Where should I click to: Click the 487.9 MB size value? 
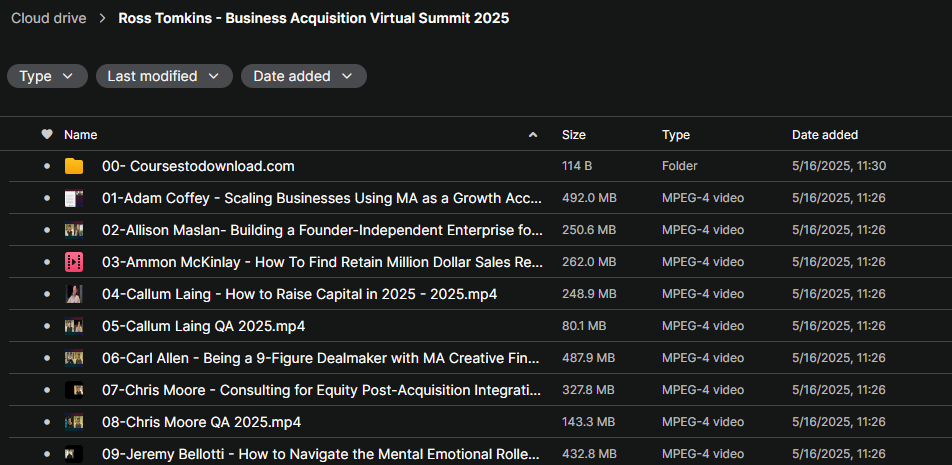click(589, 358)
